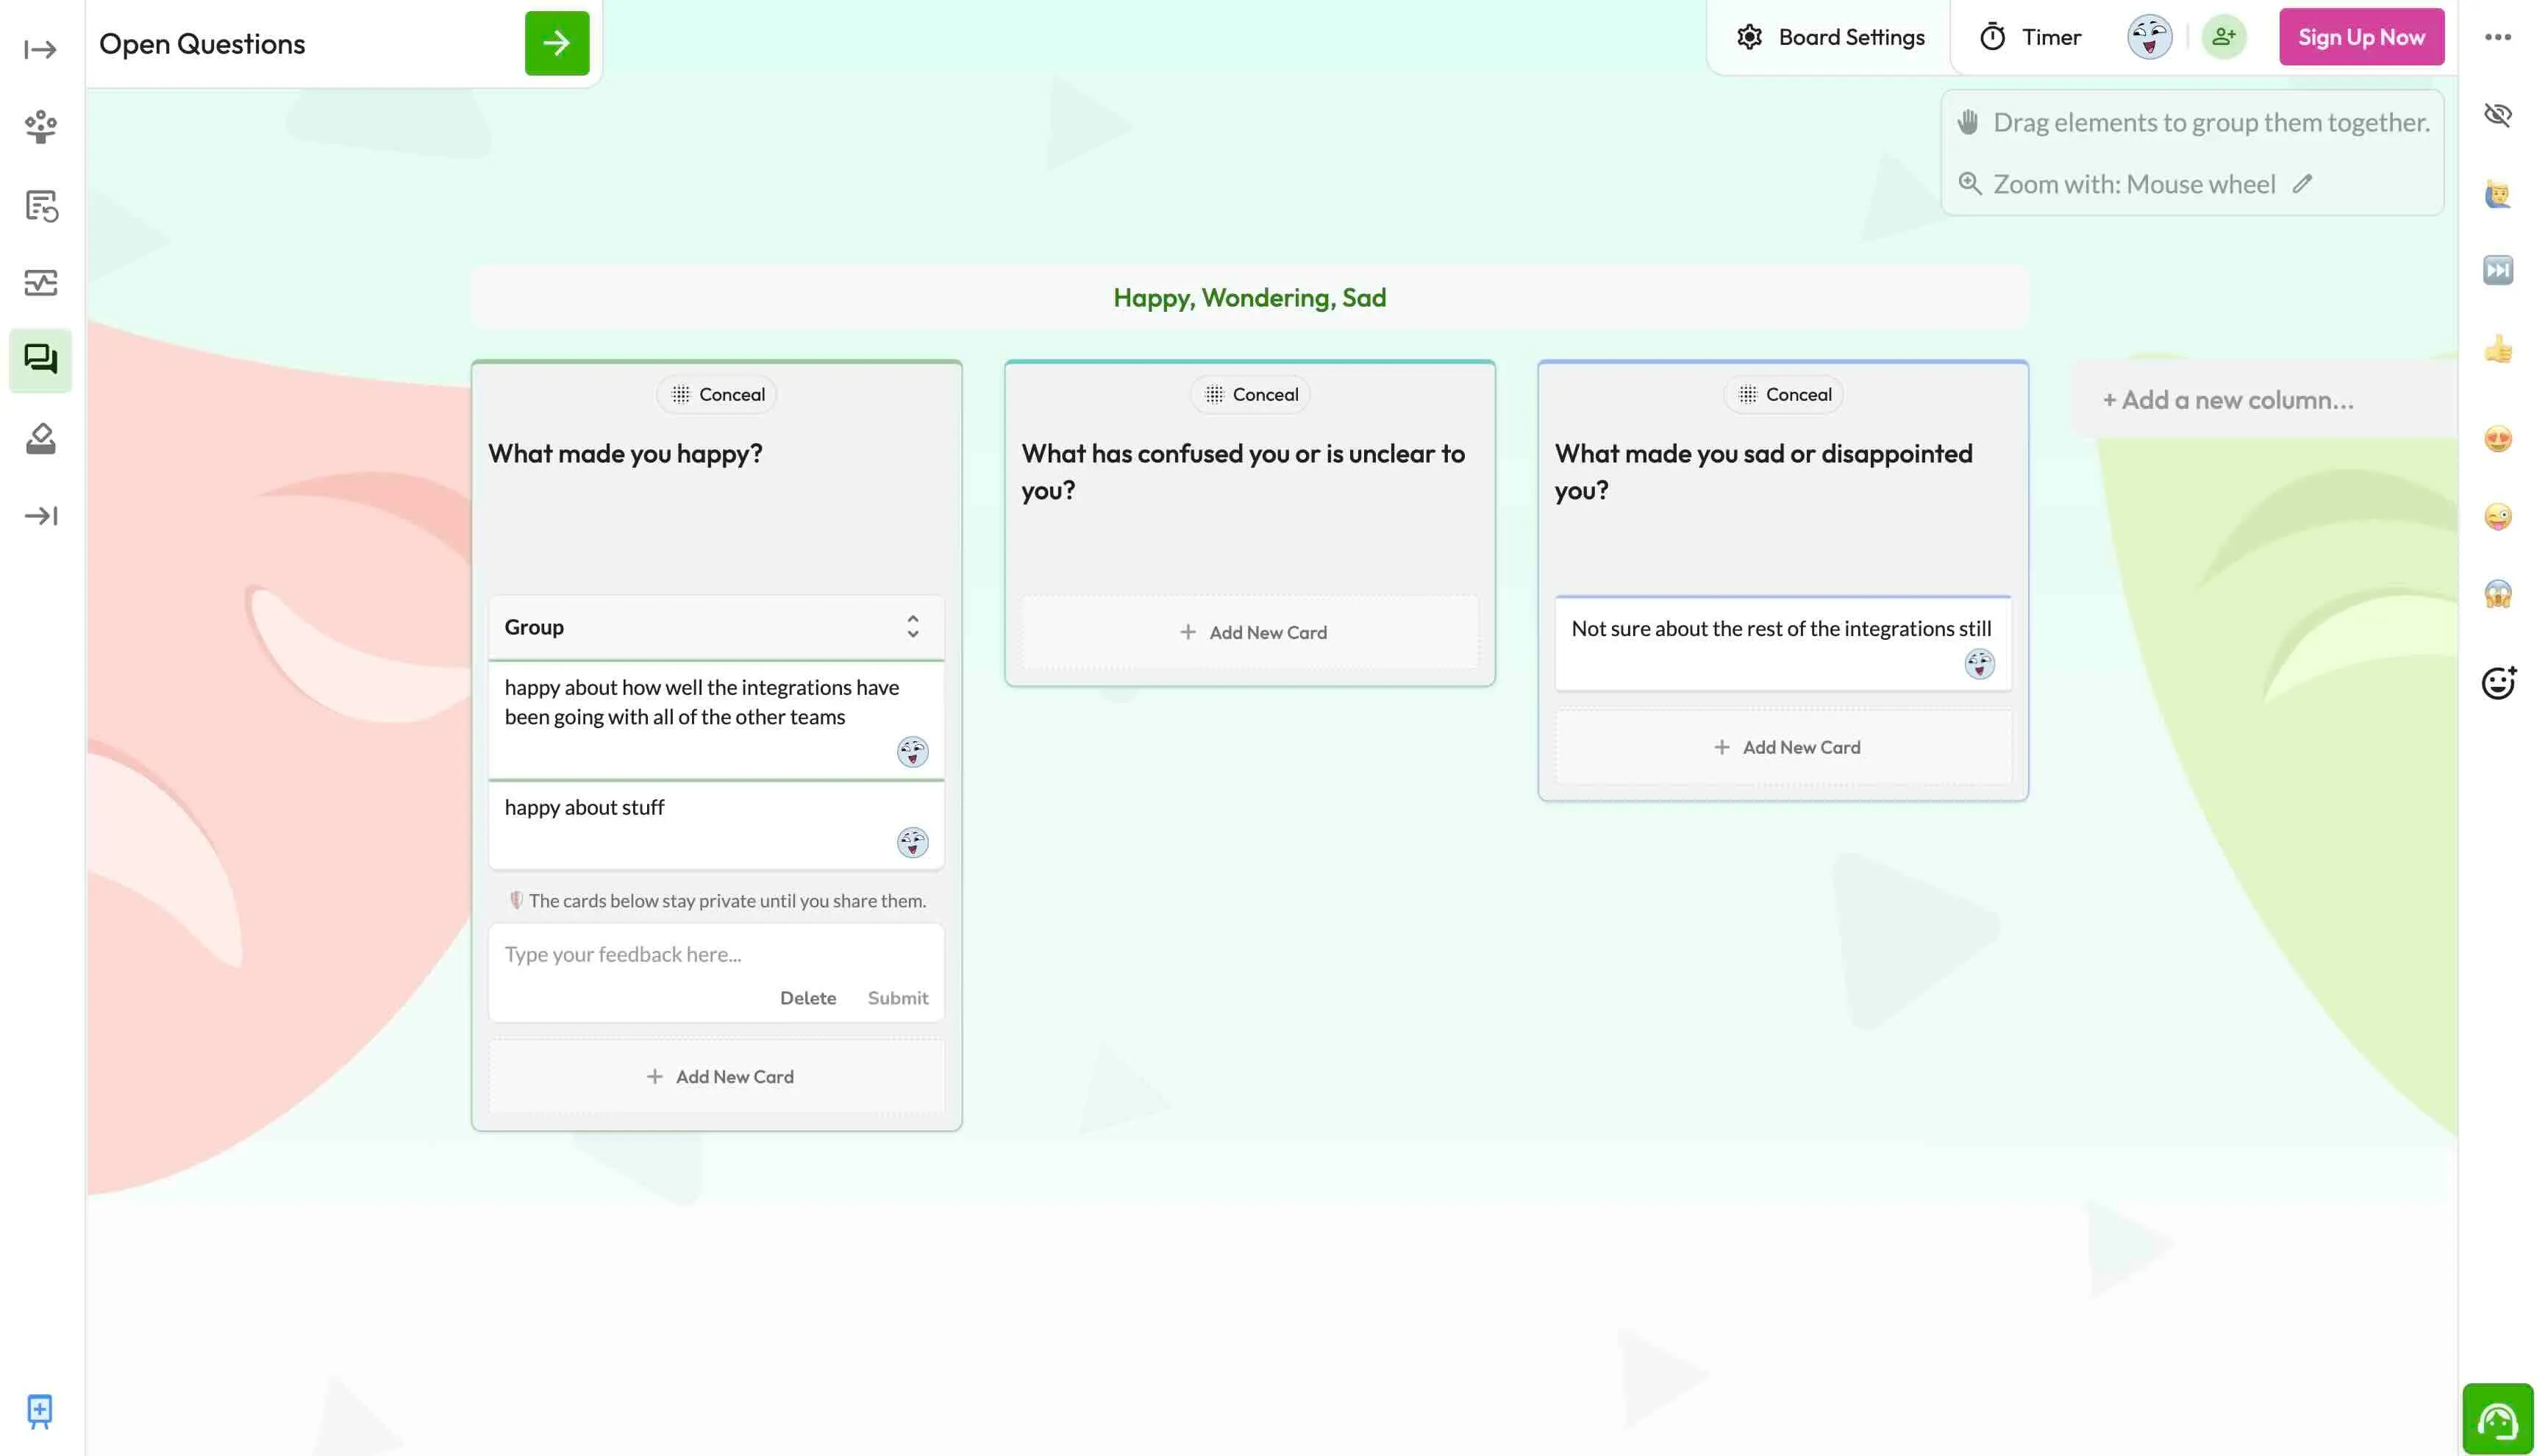This screenshot has height=1456, width=2537.
Task: Toggle Conceal on the confused column
Action: tap(1250, 394)
